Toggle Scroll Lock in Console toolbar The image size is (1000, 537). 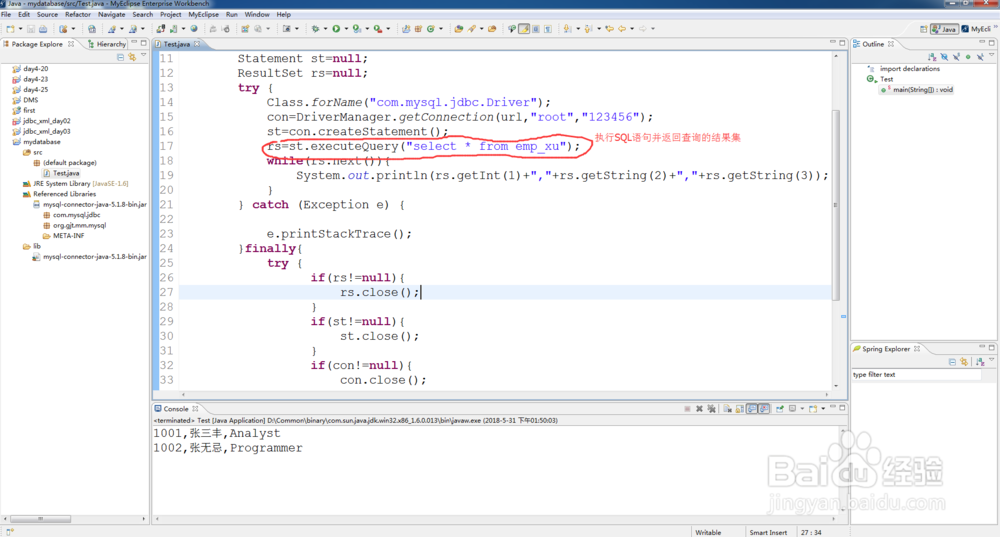tap(740, 409)
